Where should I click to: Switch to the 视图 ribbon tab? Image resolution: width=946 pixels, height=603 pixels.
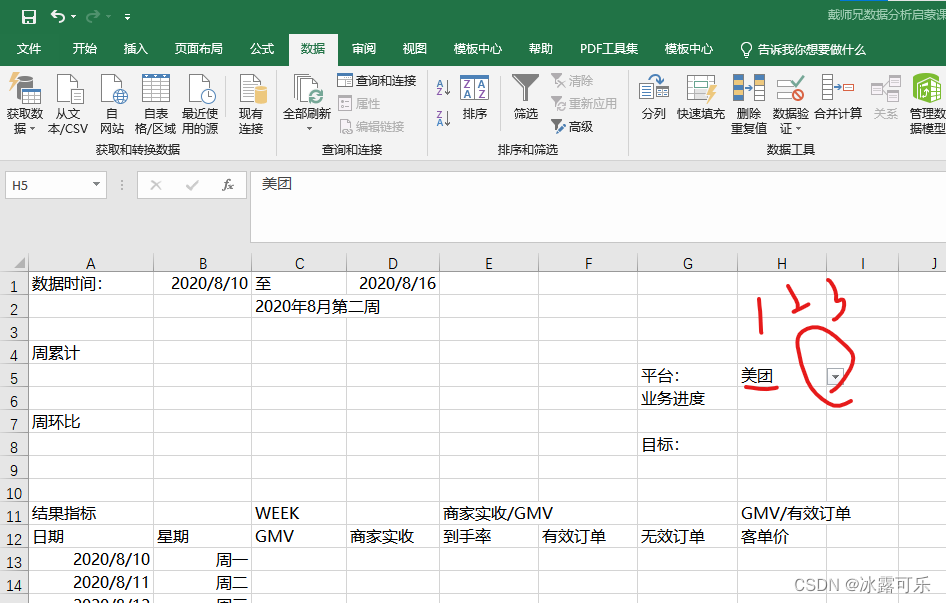click(x=414, y=49)
